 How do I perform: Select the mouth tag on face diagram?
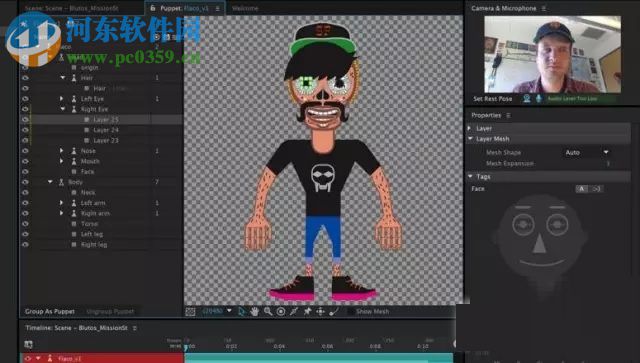point(542,263)
